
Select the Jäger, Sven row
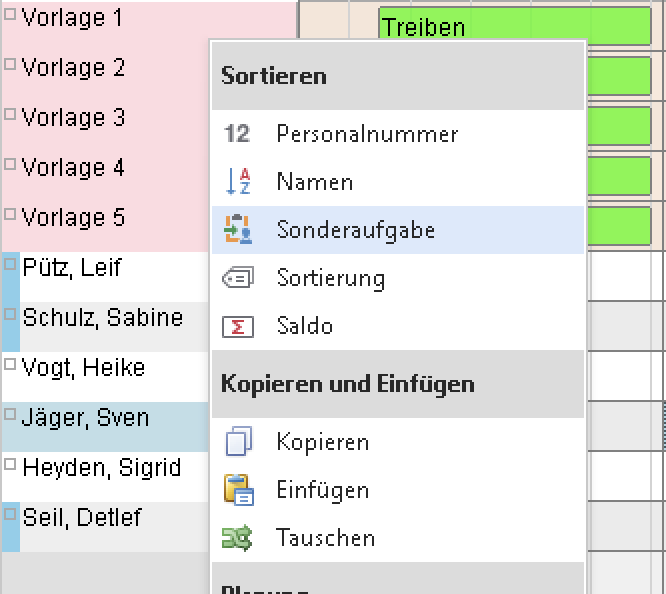[85, 418]
